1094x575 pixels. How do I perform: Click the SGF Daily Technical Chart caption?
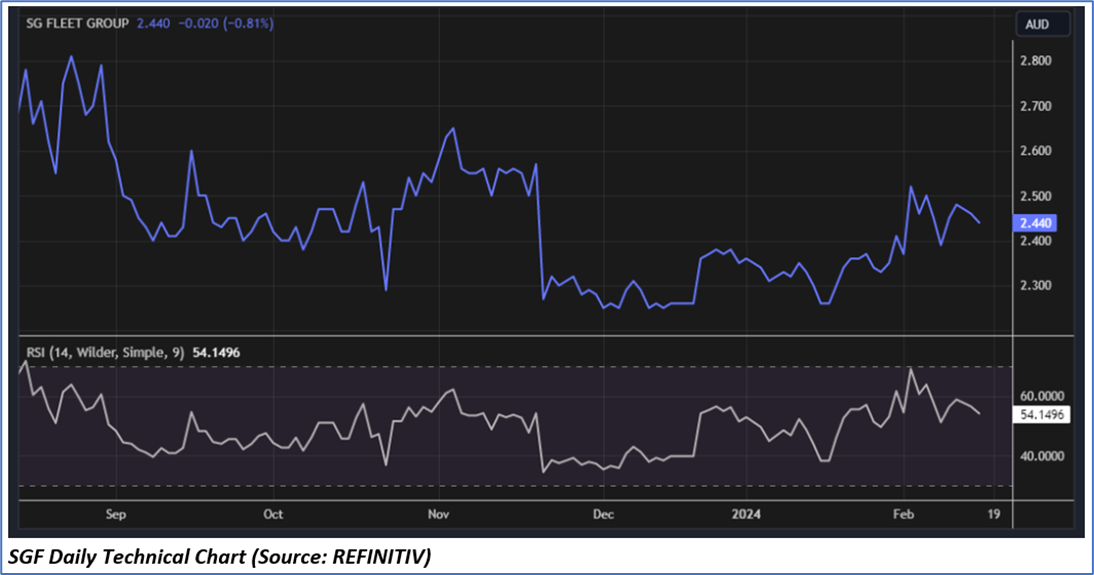click(220, 556)
